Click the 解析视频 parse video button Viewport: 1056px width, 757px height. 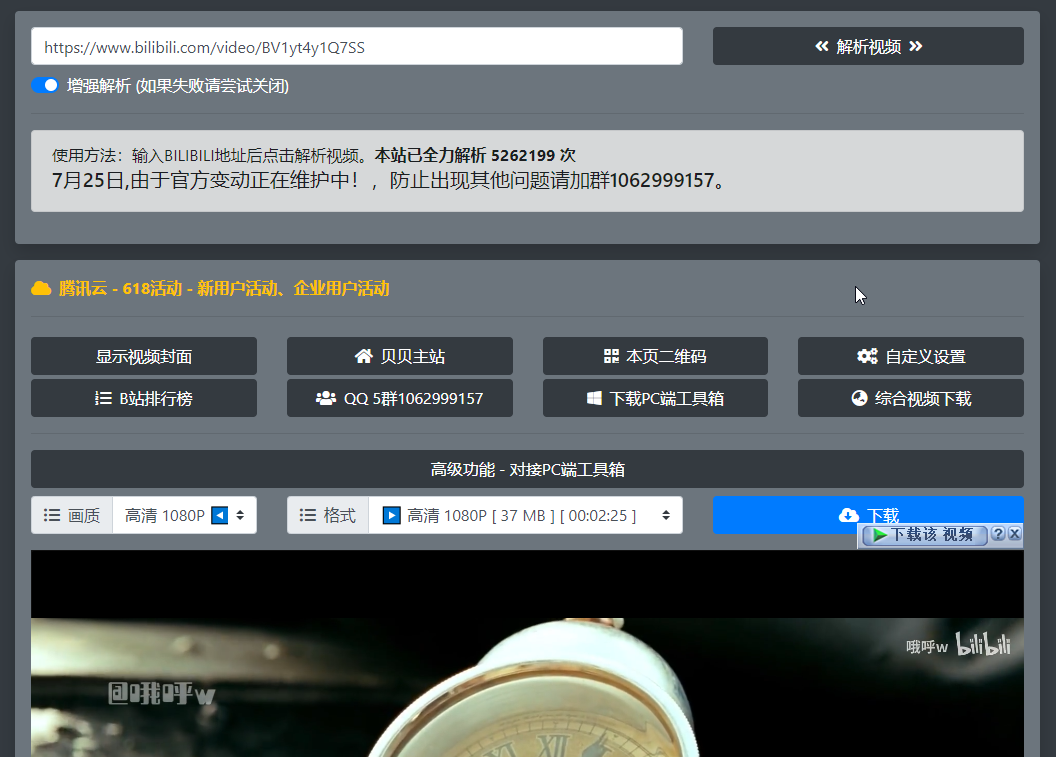(868, 46)
